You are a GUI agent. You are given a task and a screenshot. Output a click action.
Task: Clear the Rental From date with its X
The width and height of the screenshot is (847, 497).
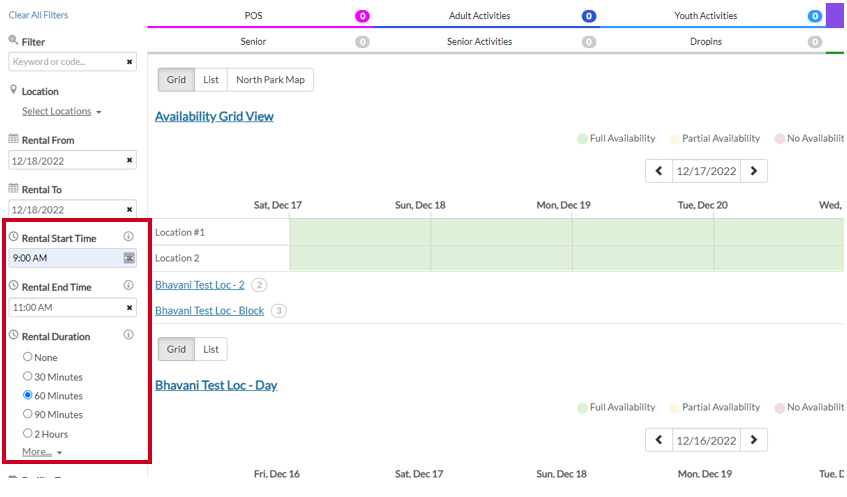[129, 160]
